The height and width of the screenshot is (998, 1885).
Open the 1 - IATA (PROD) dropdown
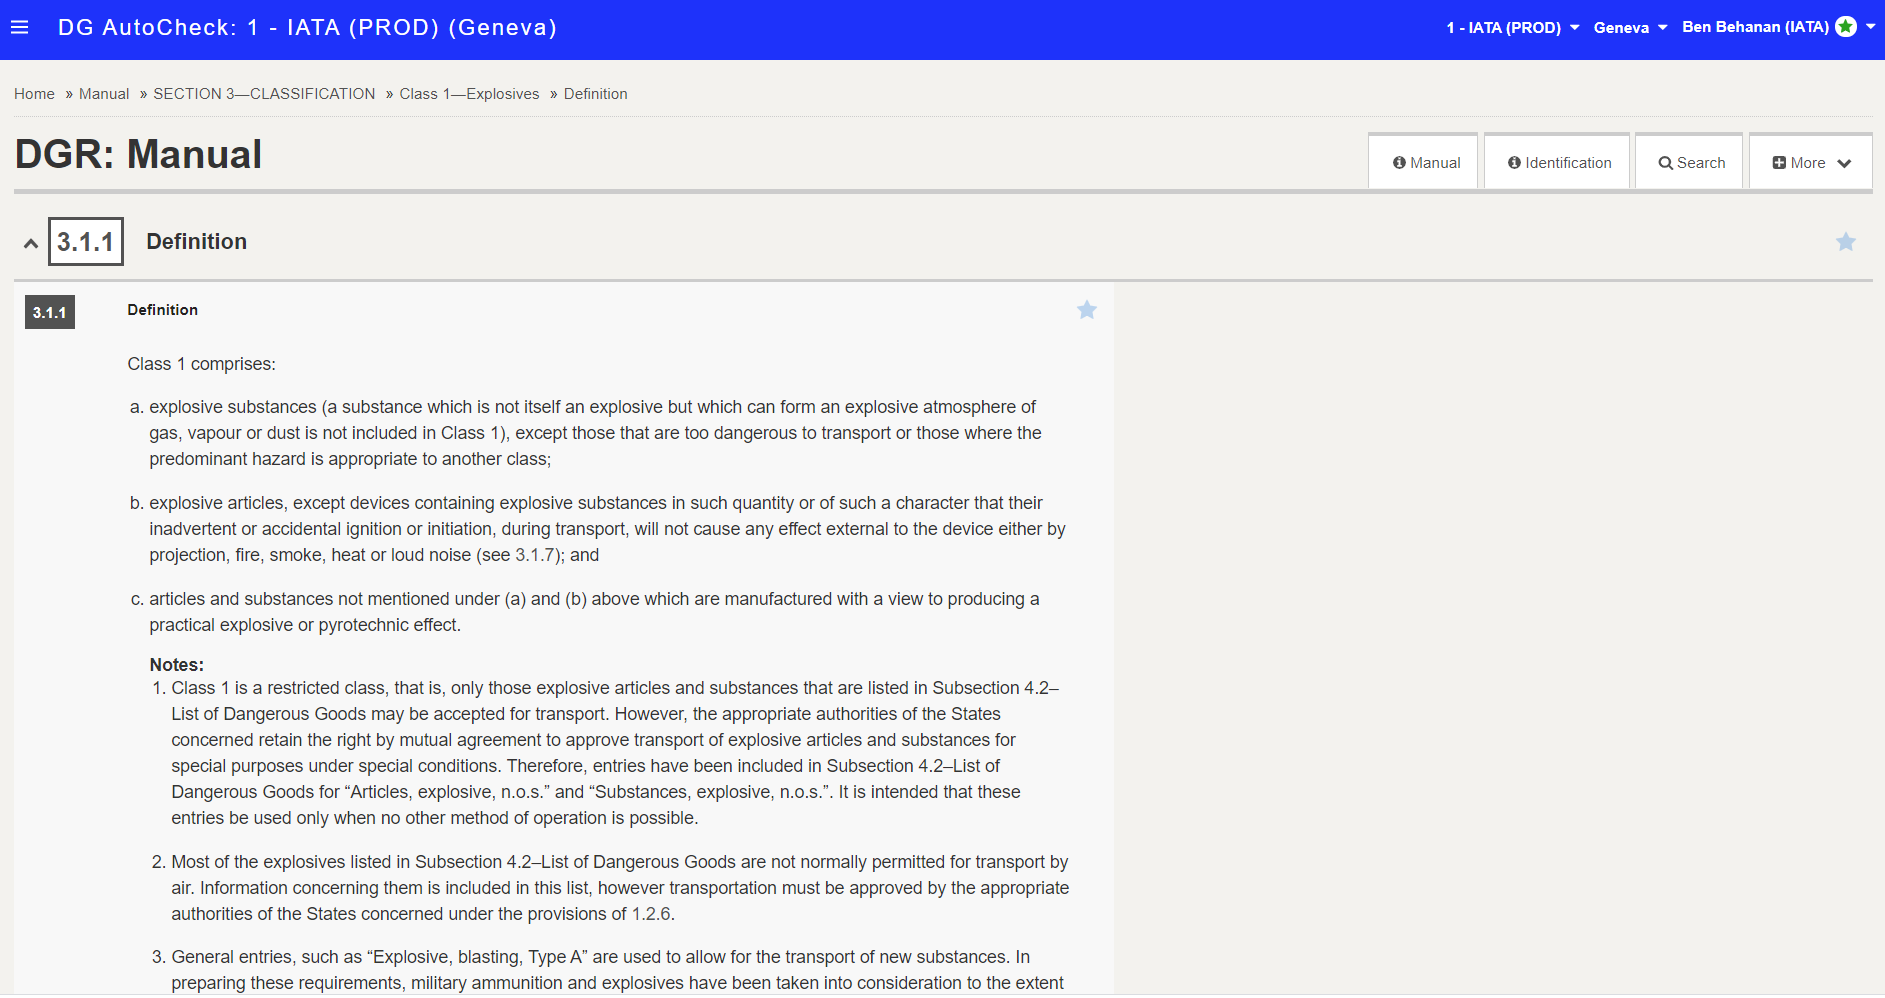(x=1512, y=28)
